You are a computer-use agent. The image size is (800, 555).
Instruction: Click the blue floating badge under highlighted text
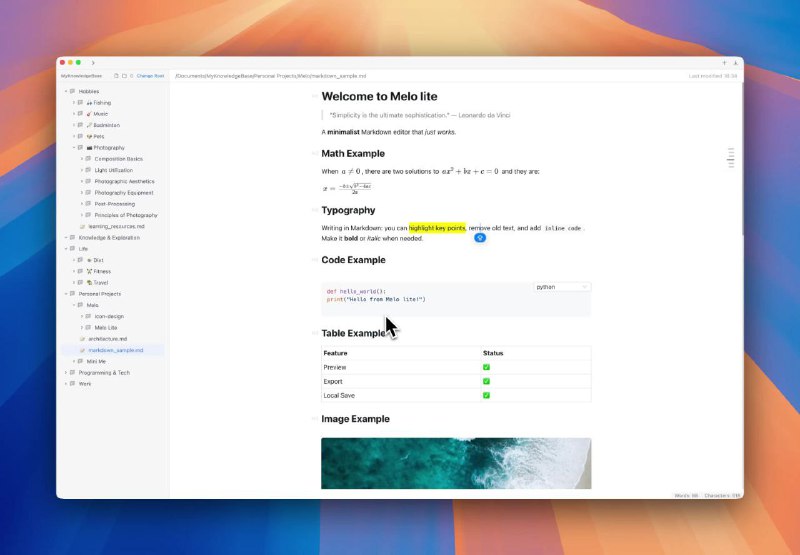pos(480,237)
